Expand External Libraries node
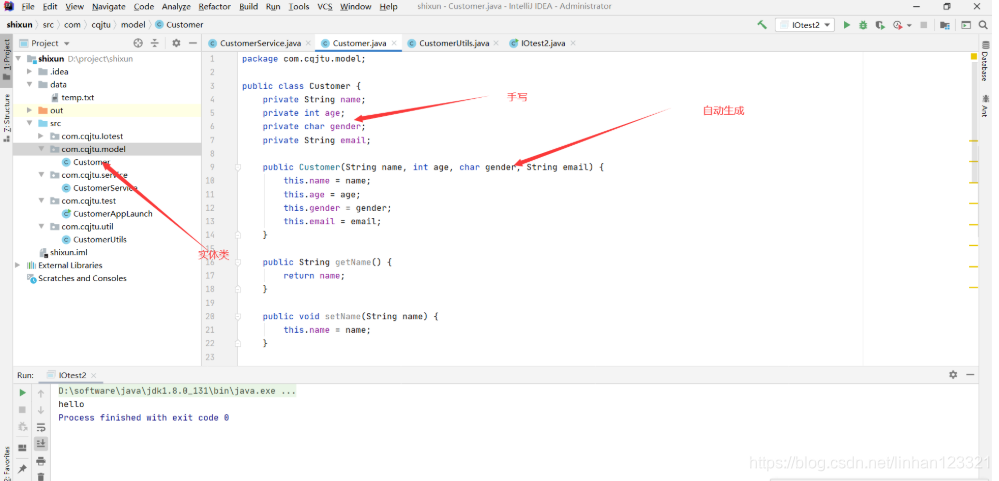999x481 pixels. click(18, 265)
